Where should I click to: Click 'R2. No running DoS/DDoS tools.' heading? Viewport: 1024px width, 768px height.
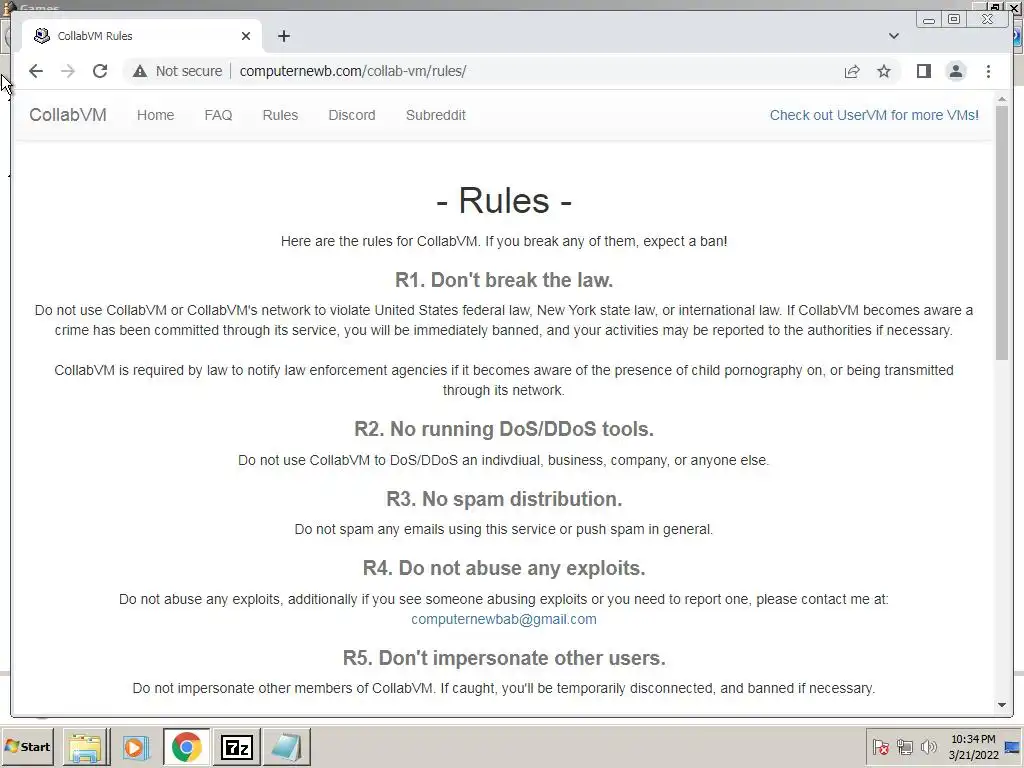click(504, 429)
